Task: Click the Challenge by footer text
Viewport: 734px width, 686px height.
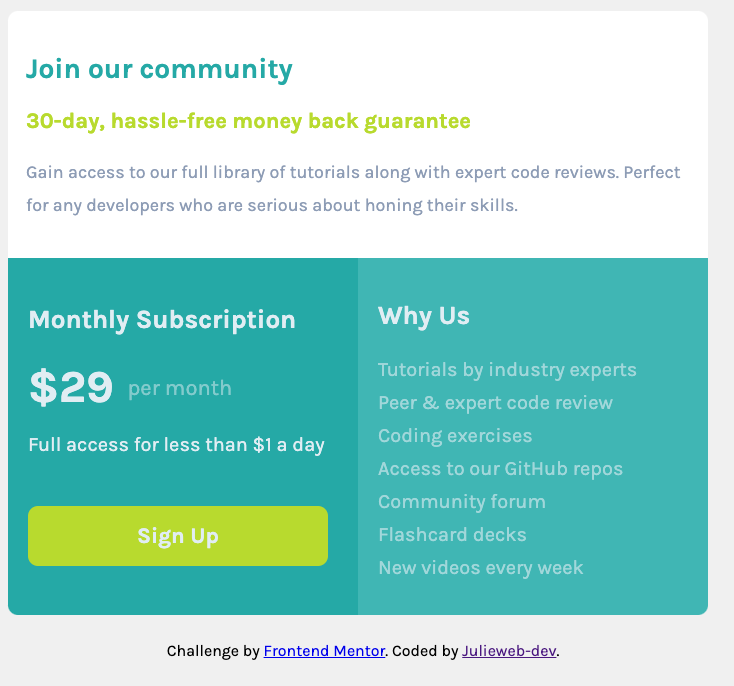Action: tap(213, 651)
